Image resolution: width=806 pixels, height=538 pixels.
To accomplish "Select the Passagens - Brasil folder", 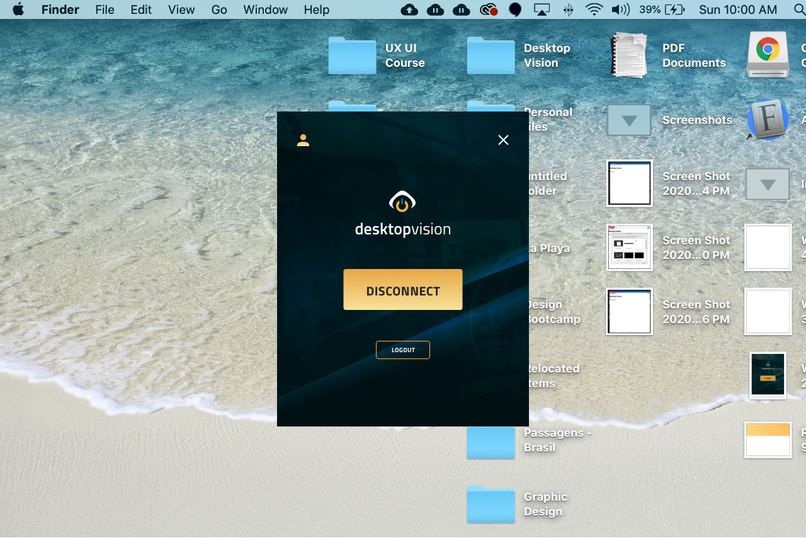I will tap(490, 442).
